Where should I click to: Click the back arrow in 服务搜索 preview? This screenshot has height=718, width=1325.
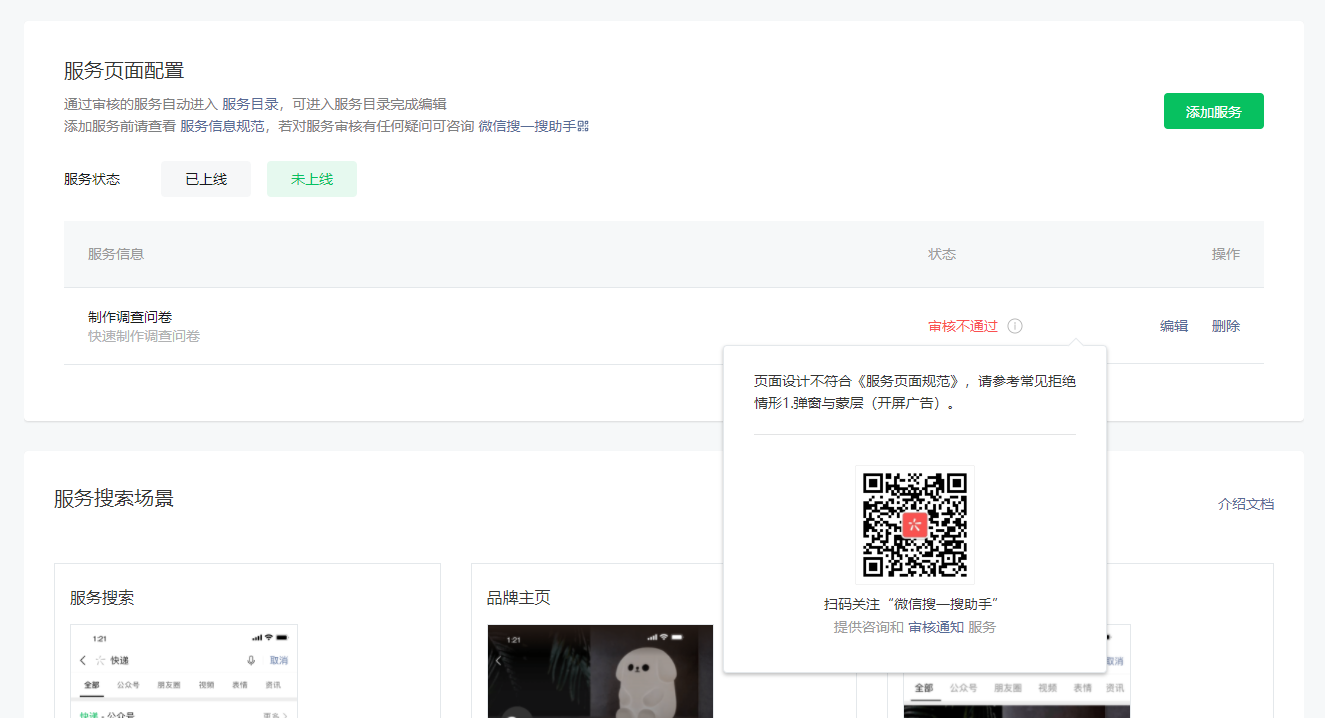82,660
